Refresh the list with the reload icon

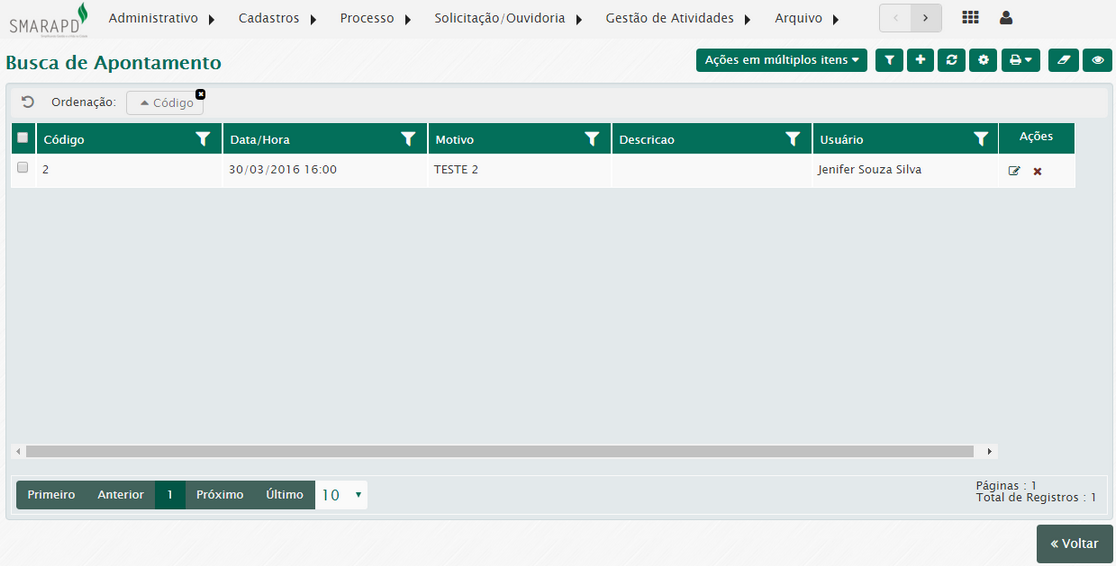pyautogui.click(x=951, y=61)
